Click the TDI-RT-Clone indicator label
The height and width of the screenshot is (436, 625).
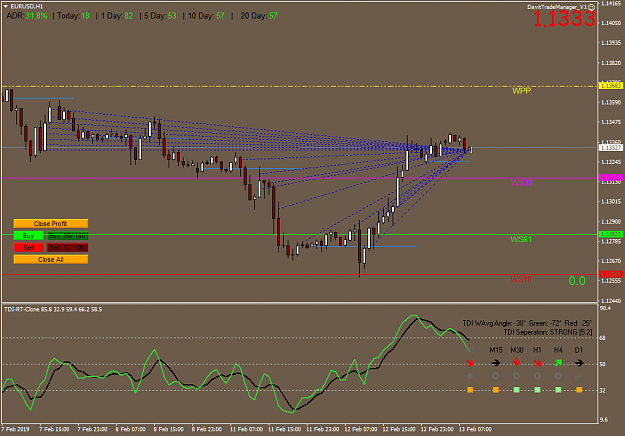coord(53,309)
